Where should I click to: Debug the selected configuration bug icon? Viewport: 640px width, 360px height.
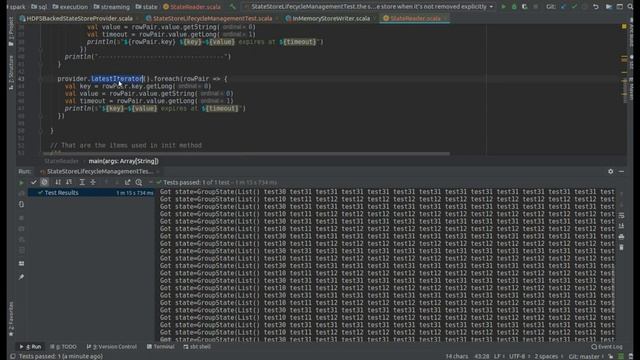click(514, 7)
